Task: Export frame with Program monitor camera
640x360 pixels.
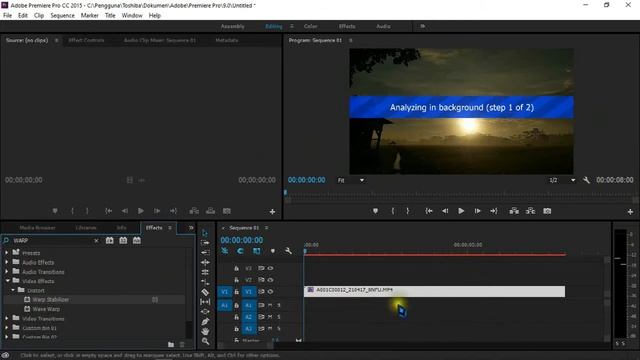Action: [x=547, y=211]
